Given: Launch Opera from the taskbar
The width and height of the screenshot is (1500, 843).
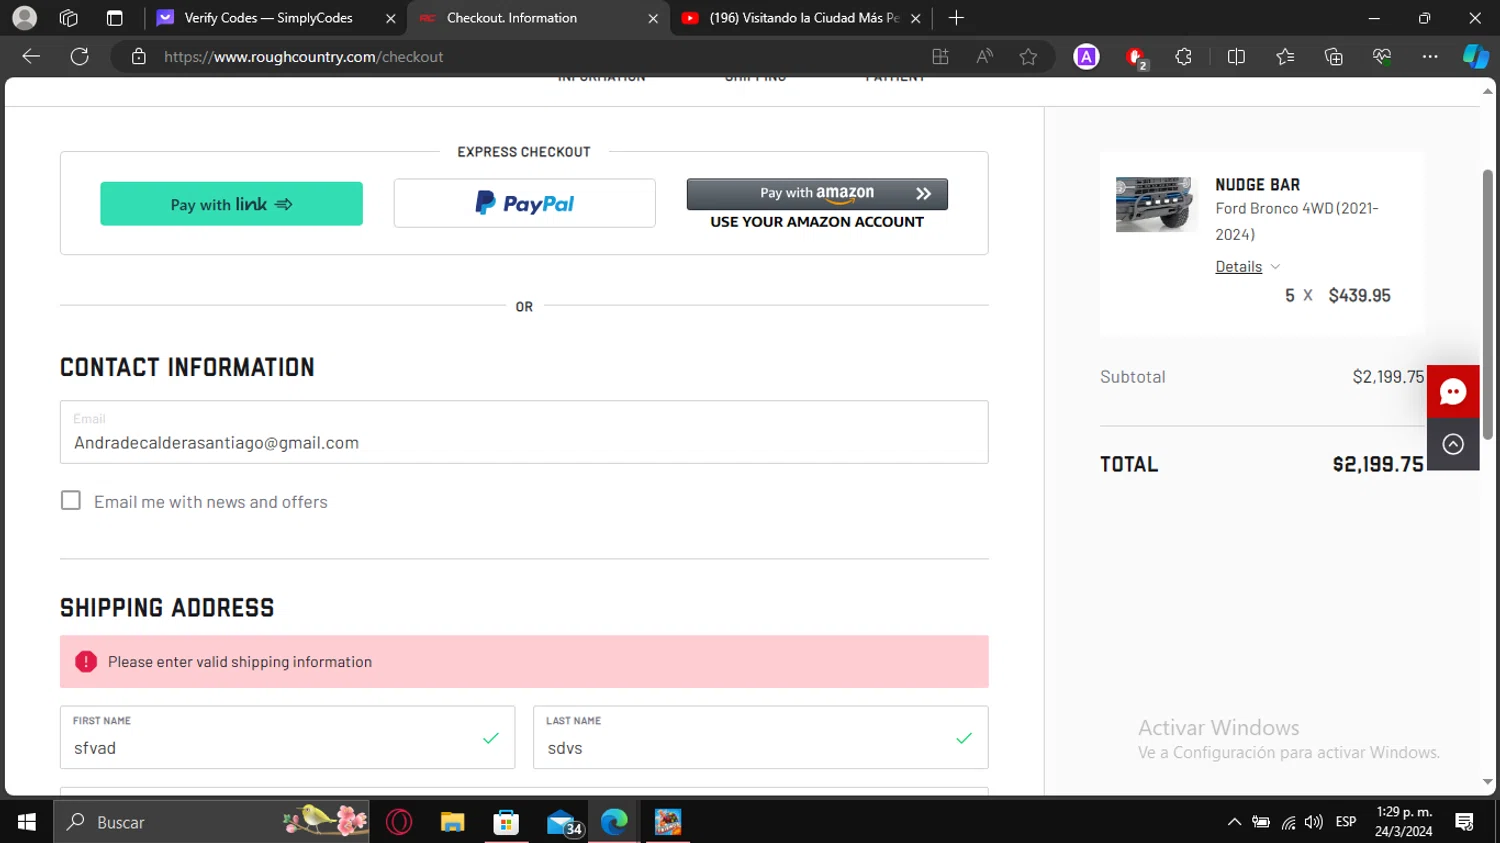Looking at the screenshot, I should [x=399, y=822].
